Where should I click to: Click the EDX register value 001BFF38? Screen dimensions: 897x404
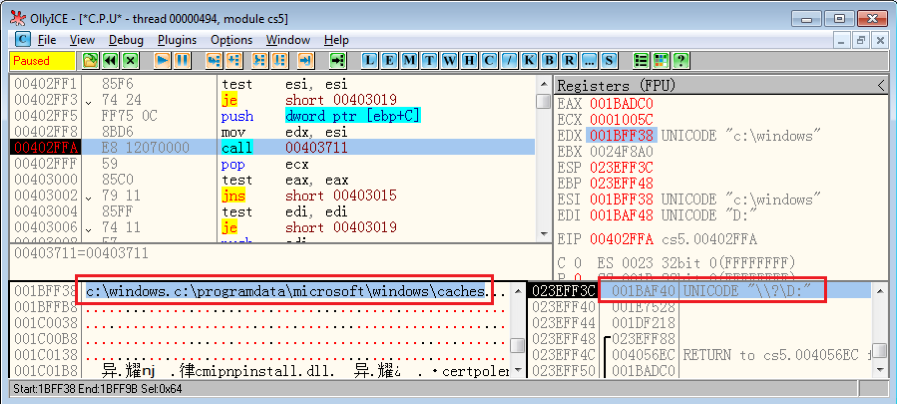point(621,136)
